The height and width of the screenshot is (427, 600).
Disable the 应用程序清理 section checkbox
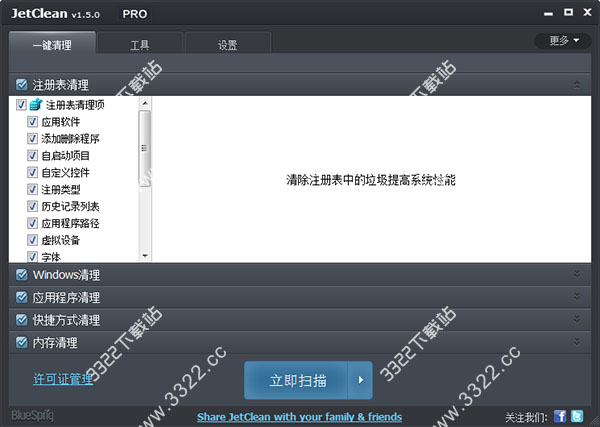tap(22, 297)
